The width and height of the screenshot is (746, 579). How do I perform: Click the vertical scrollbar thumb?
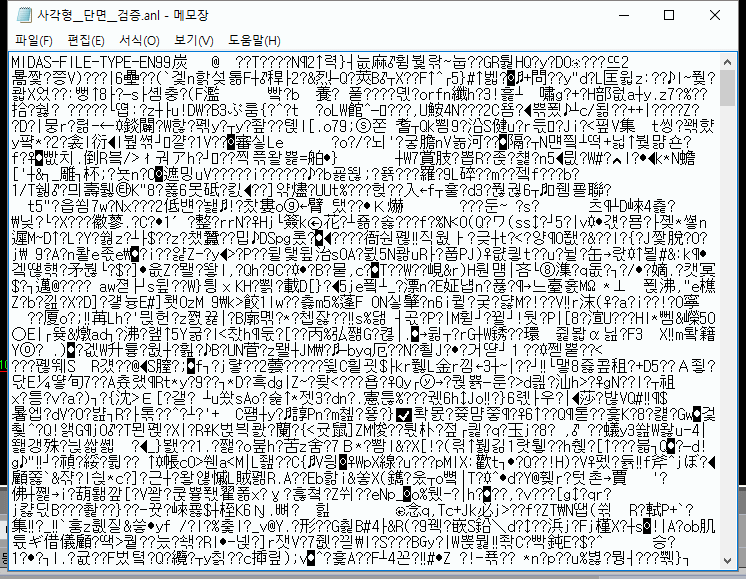(x=727, y=88)
